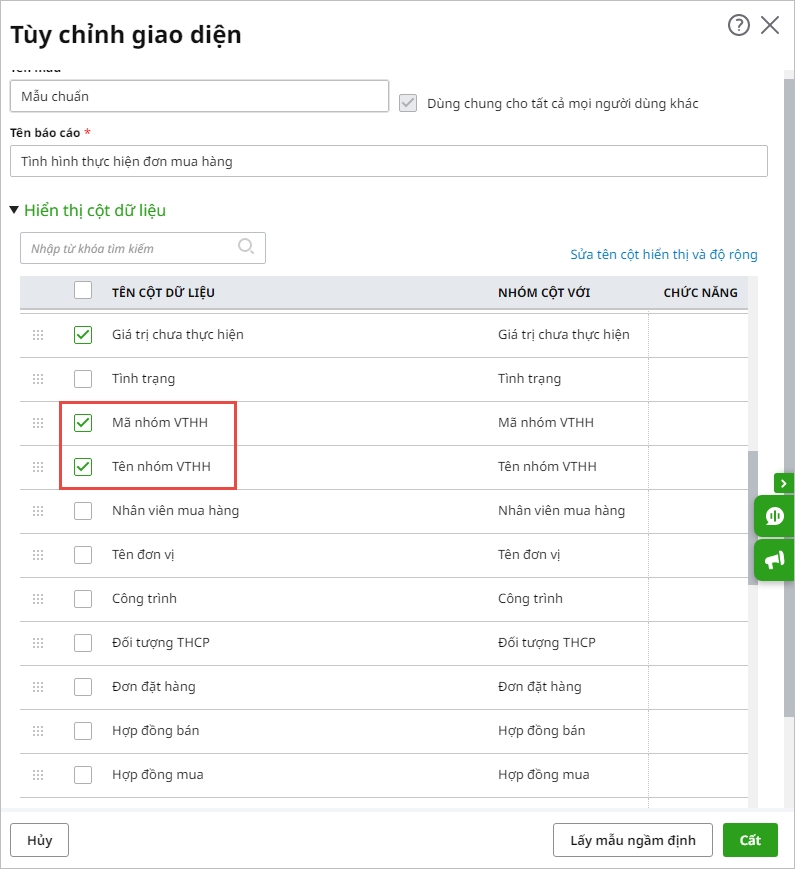Click drag handle beside Hợp đồng mua
795x869 pixels.
pos(38,775)
